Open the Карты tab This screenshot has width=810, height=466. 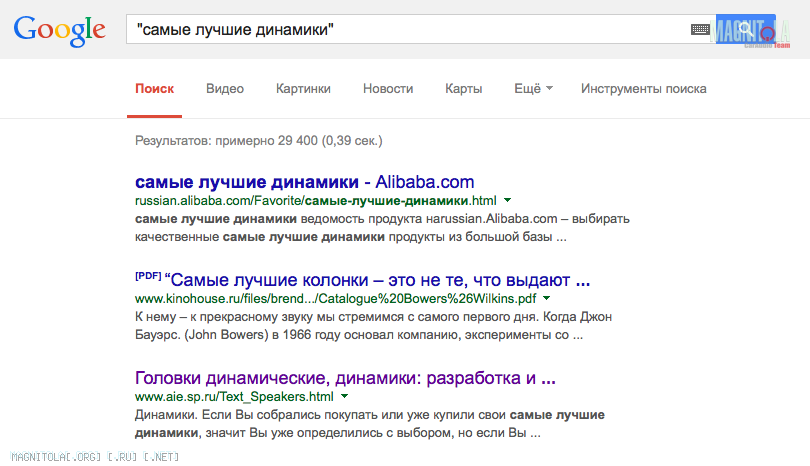pyautogui.click(x=463, y=89)
